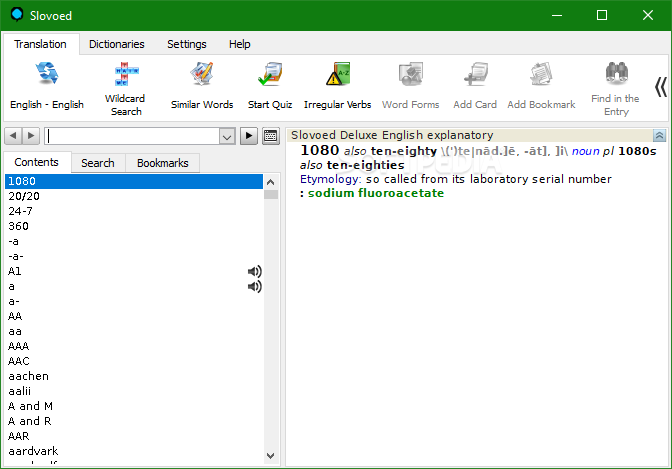The image size is (672, 469).
Task: Collapse the toolbar with double chevron
Action: [660, 87]
